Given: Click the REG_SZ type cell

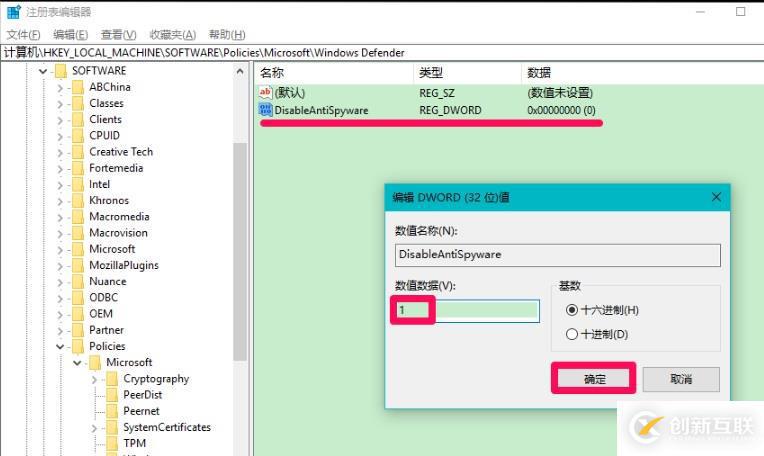Looking at the screenshot, I should pyautogui.click(x=437, y=93).
